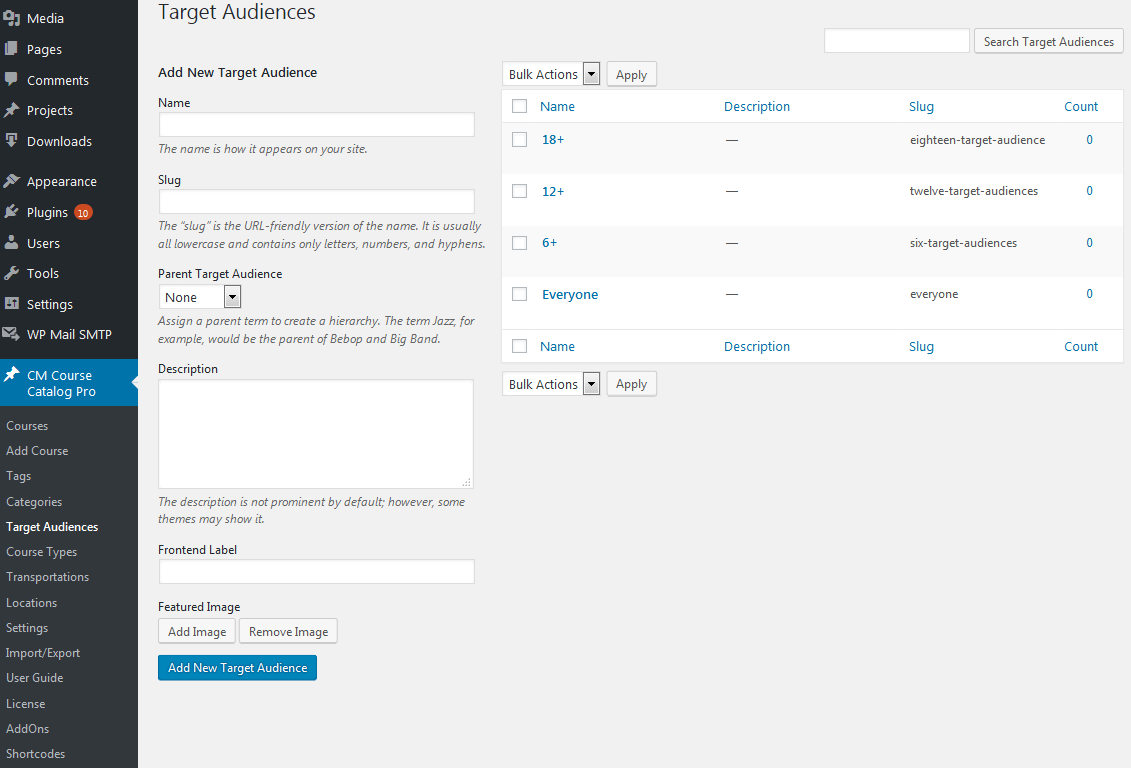Screen dimensions: 1131x768
Task: Click the Pages icon in sidebar
Action: pyautogui.click(x=11, y=48)
